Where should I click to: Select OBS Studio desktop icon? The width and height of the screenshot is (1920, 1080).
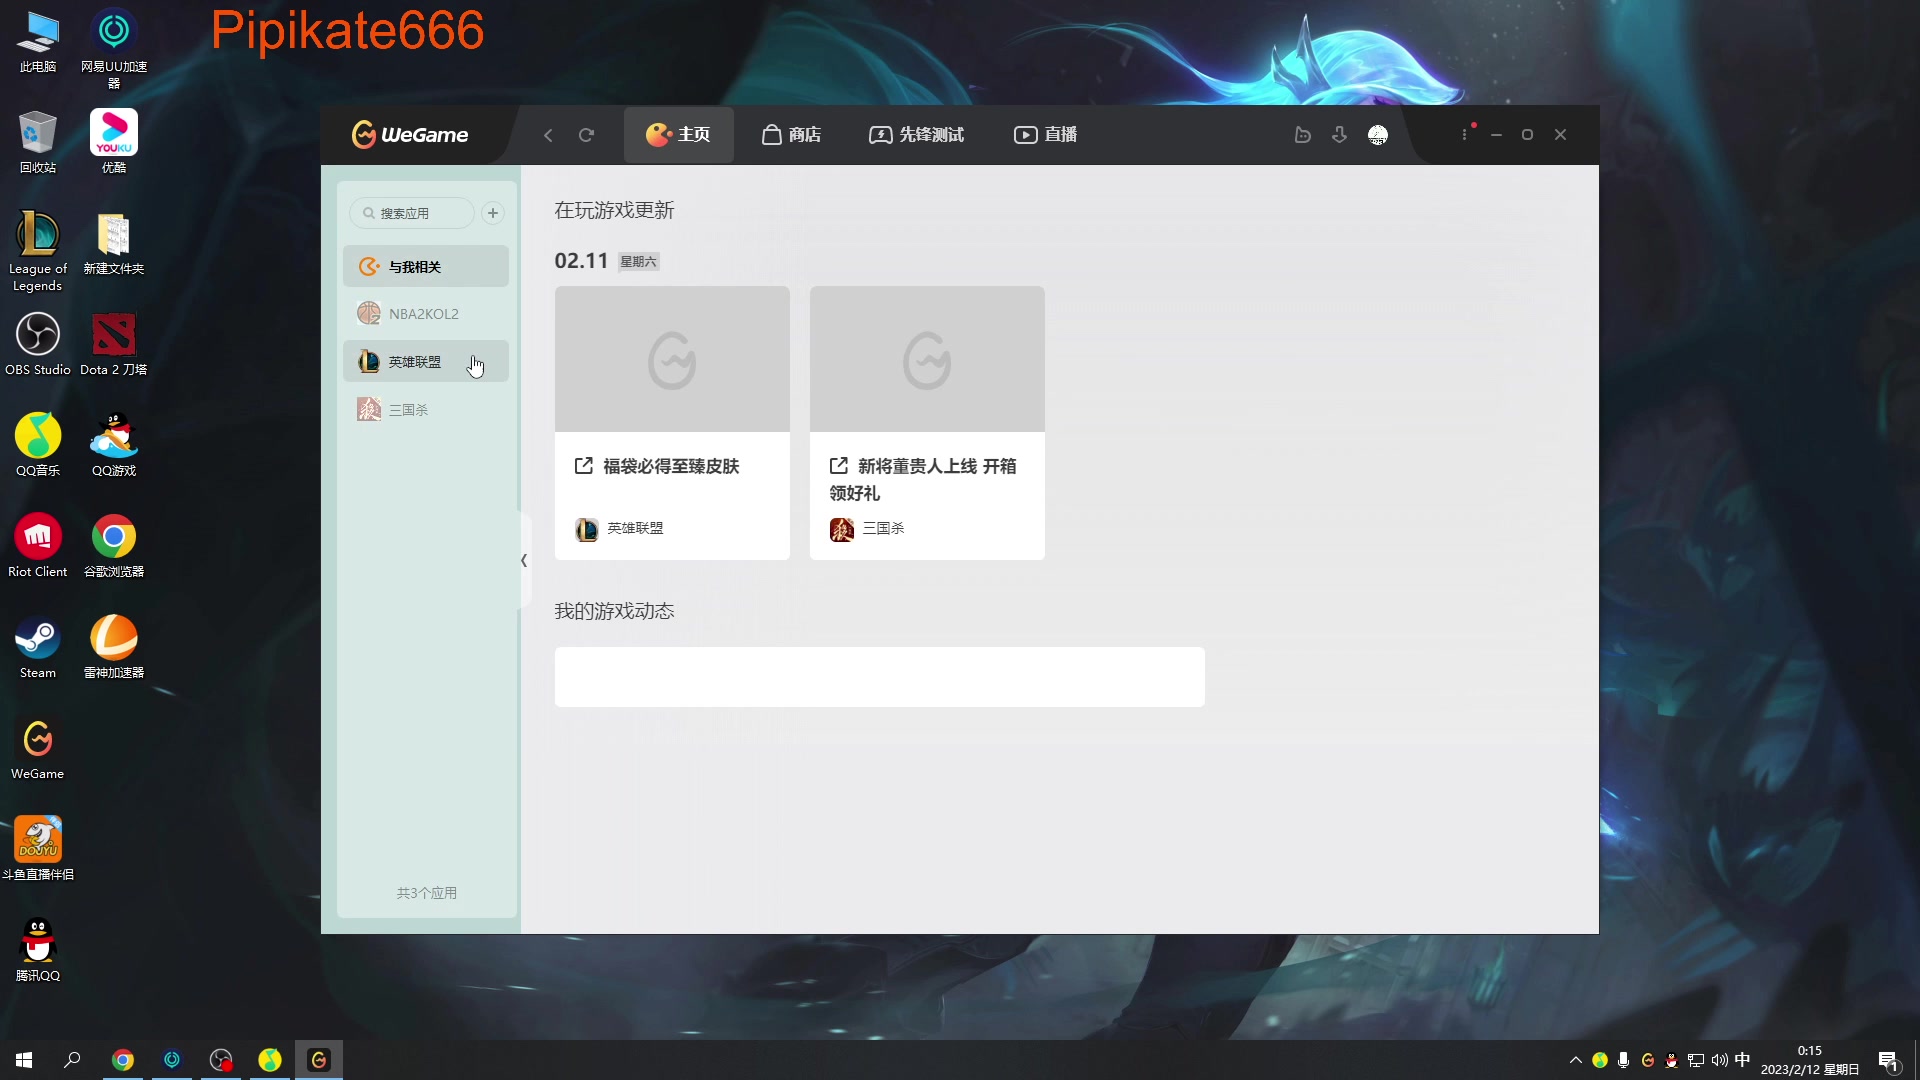pyautogui.click(x=38, y=345)
